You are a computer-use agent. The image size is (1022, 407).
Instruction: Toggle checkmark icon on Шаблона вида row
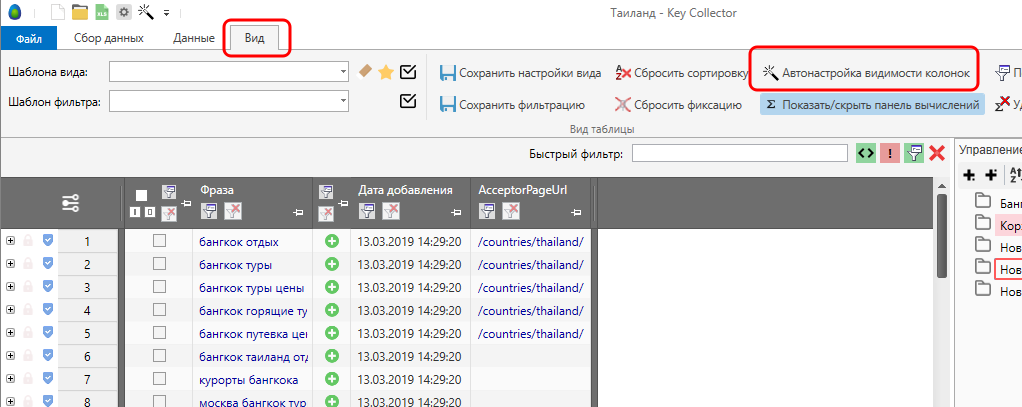tap(408, 72)
